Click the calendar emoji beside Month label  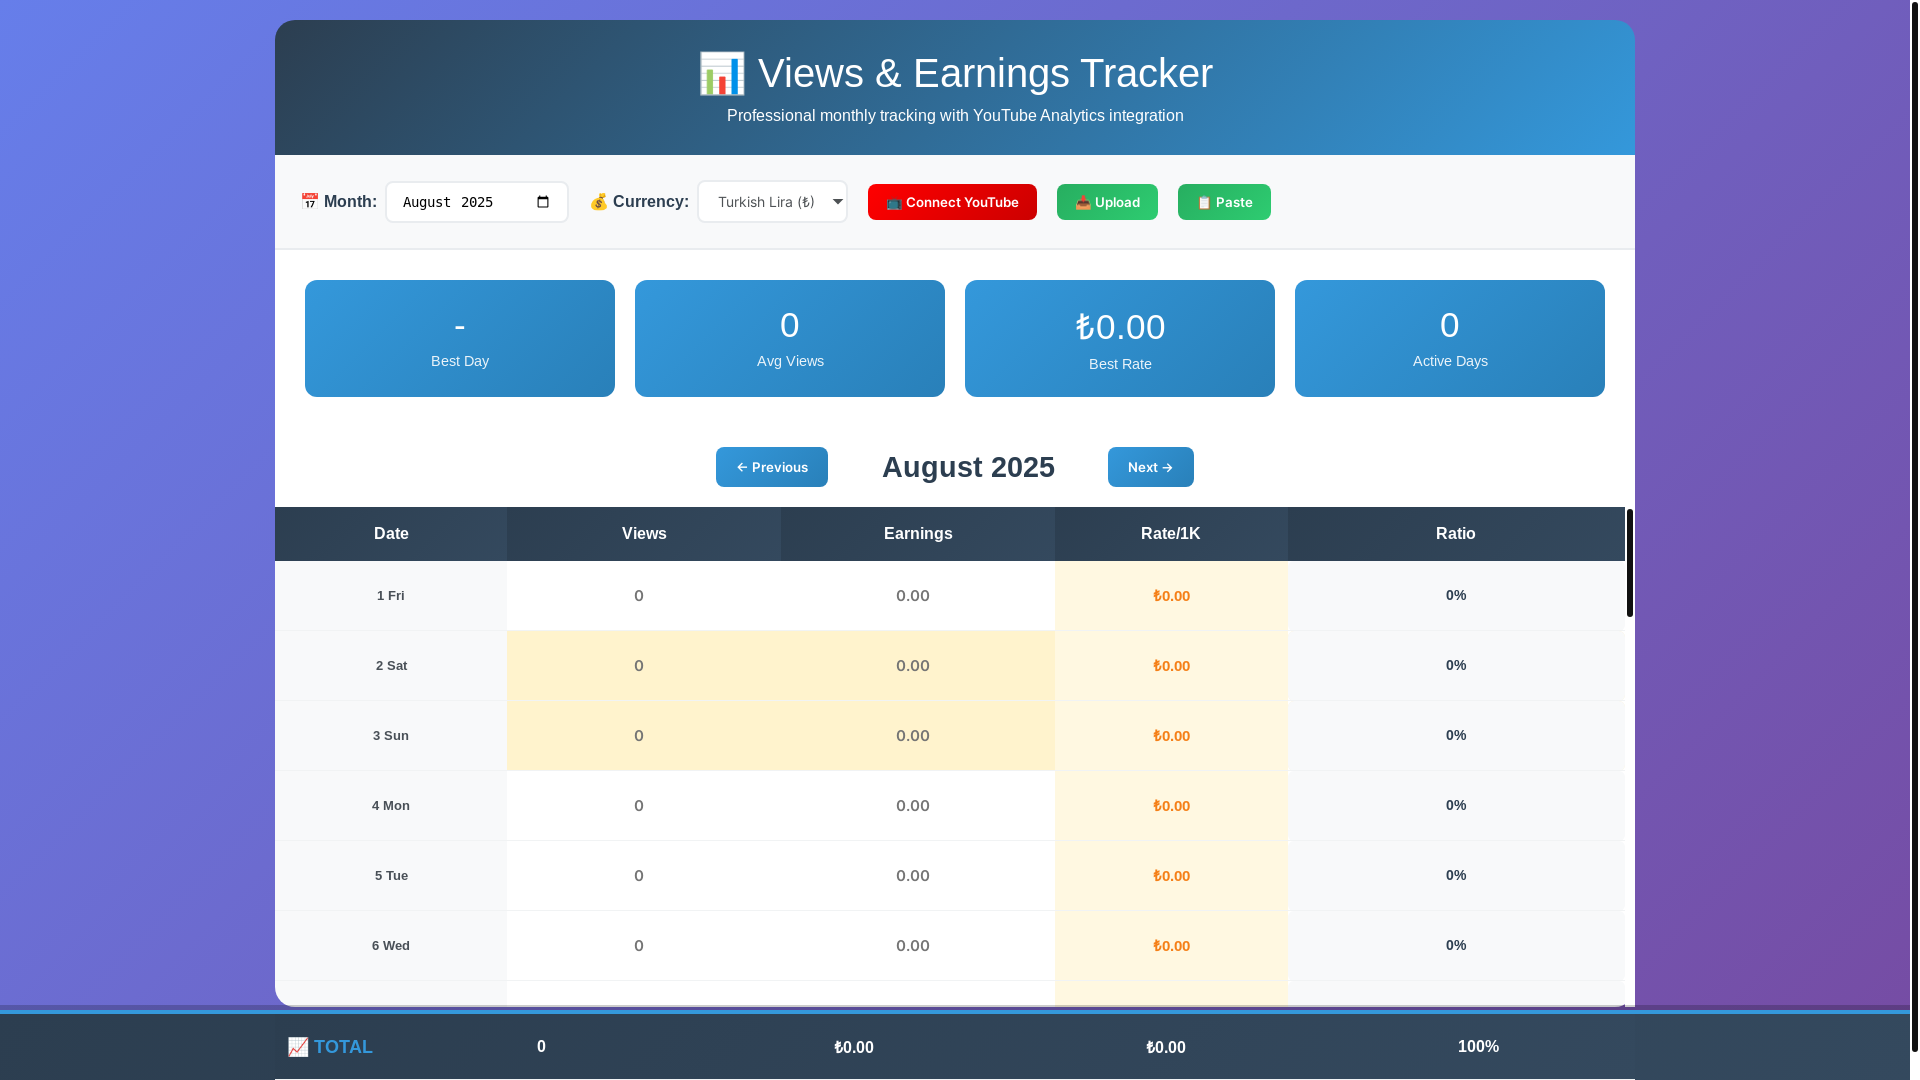pyautogui.click(x=309, y=202)
